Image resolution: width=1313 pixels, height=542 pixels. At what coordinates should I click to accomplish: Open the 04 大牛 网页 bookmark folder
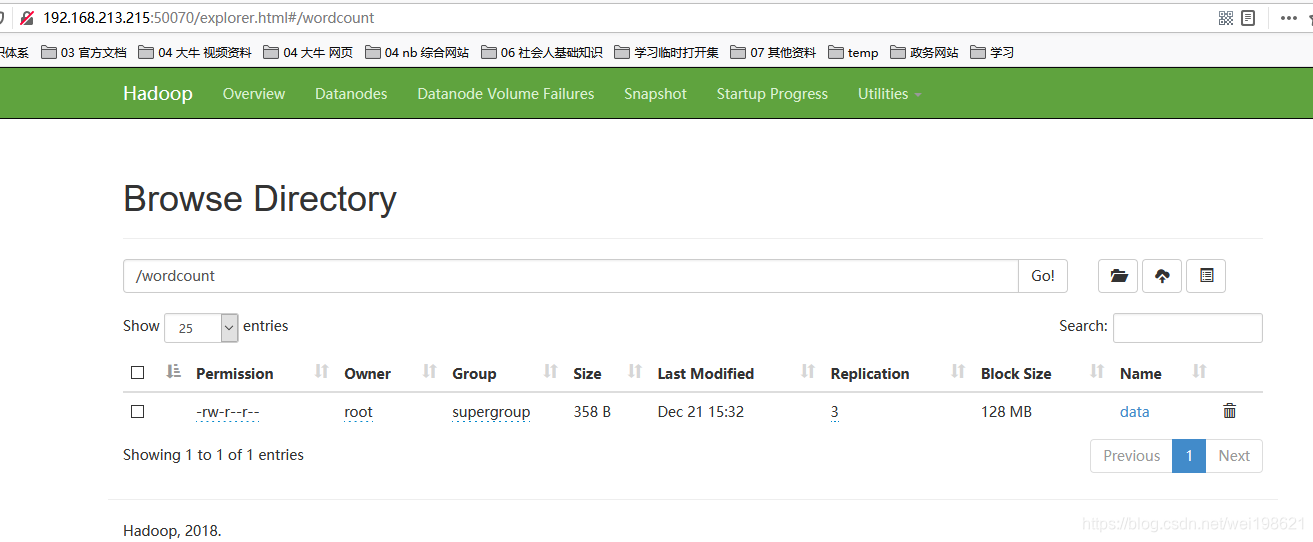coord(308,52)
